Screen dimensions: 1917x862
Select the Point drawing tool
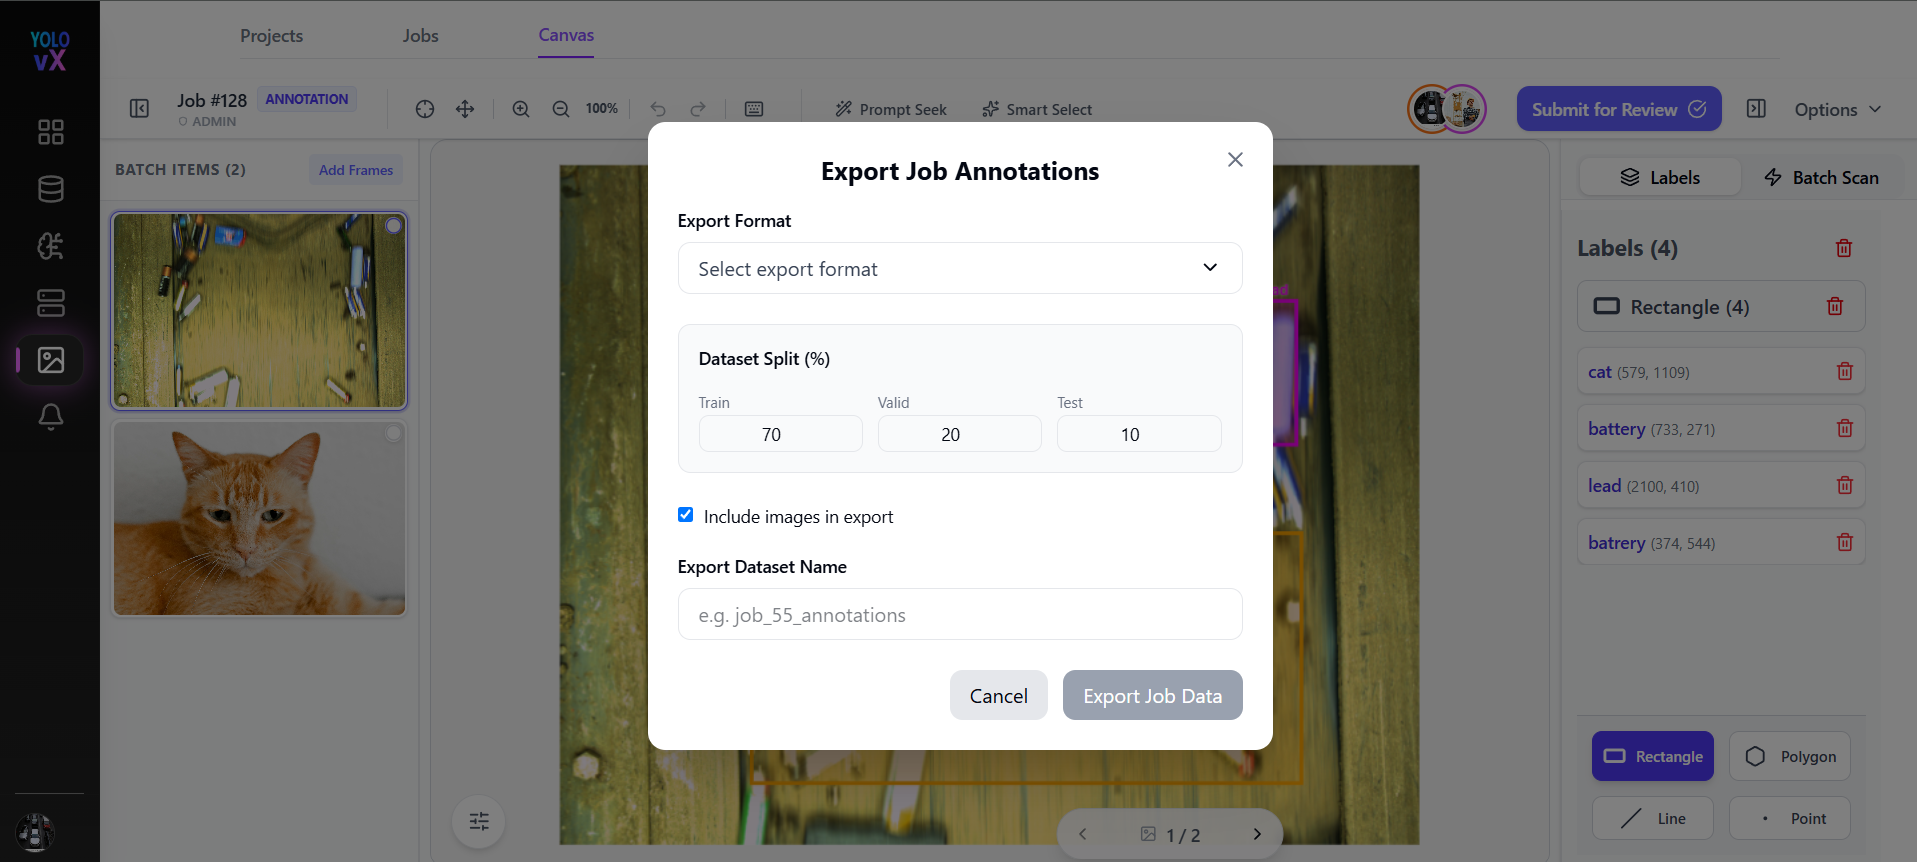pos(1790,818)
